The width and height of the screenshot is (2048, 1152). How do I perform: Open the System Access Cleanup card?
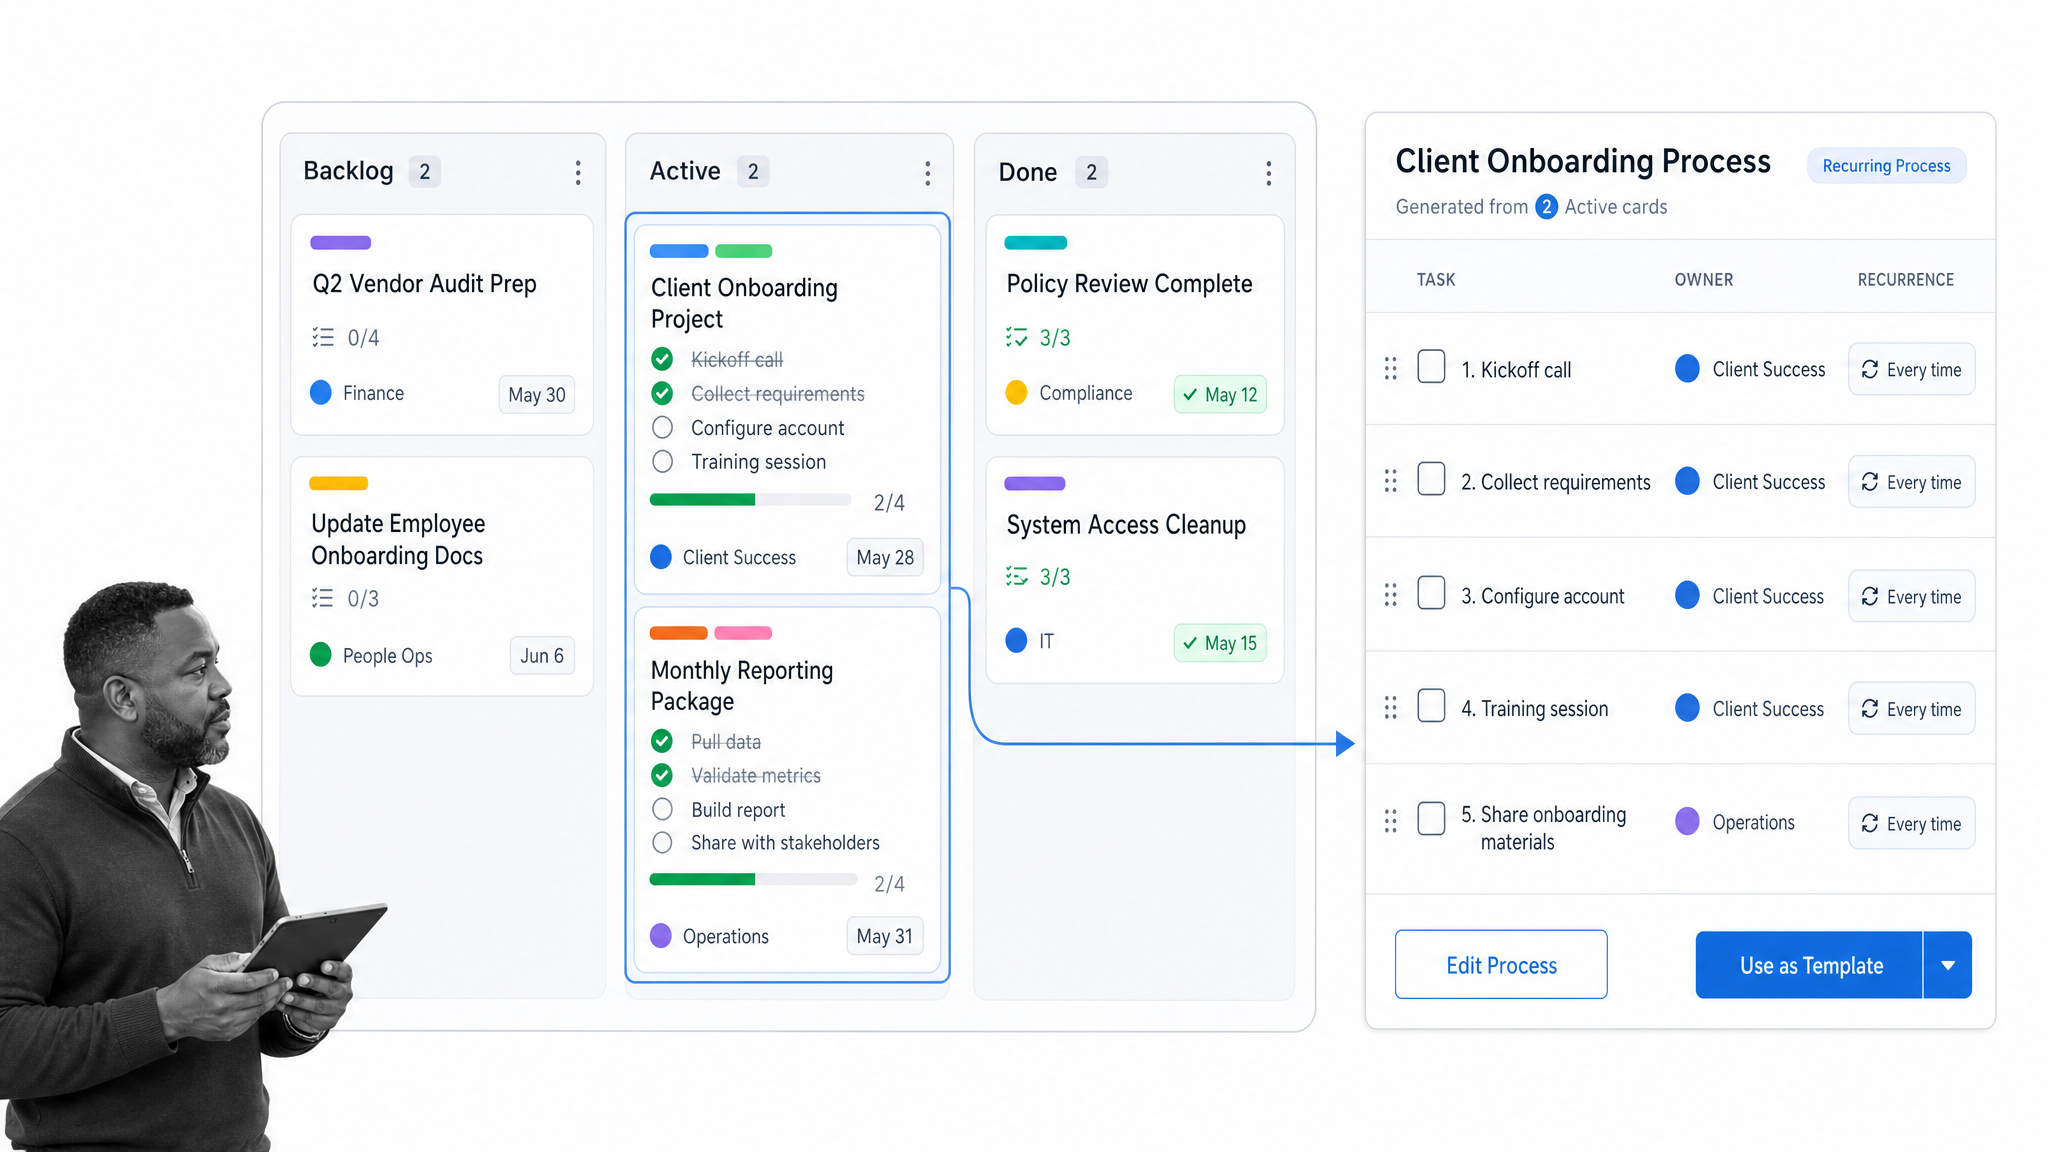pyautogui.click(x=1135, y=570)
